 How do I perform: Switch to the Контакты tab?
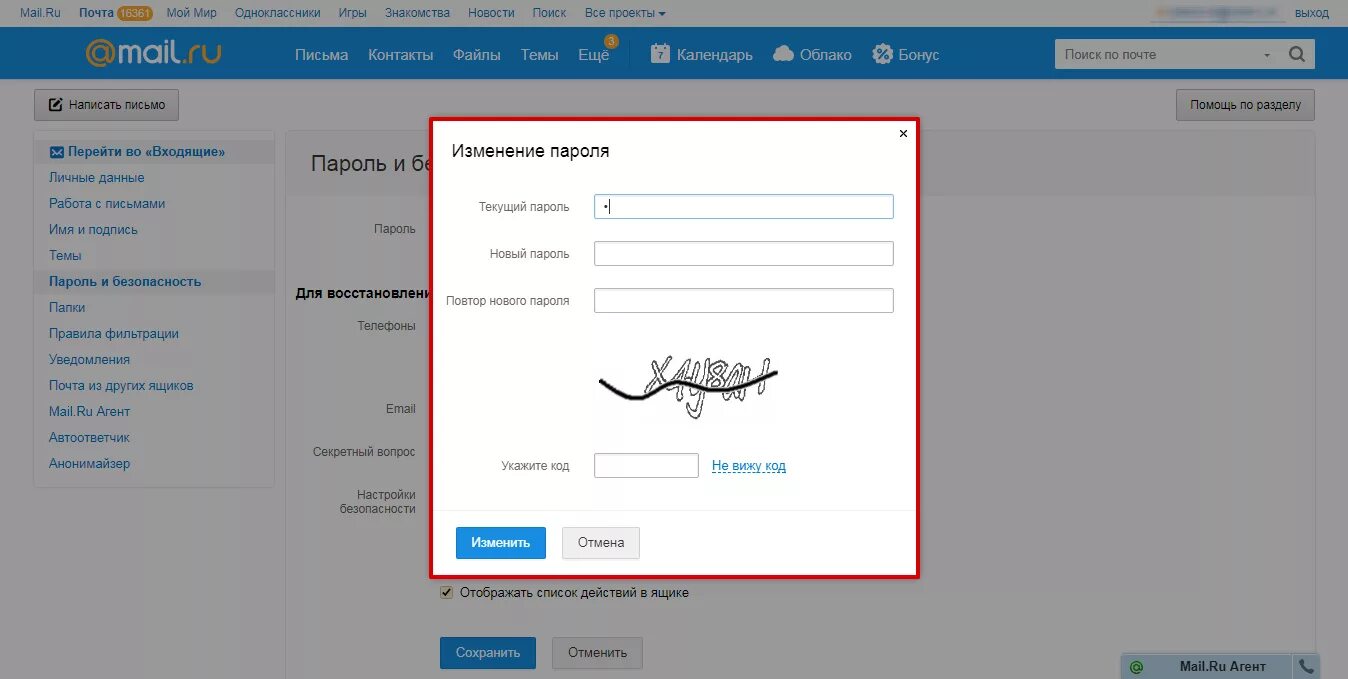pos(400,56)
